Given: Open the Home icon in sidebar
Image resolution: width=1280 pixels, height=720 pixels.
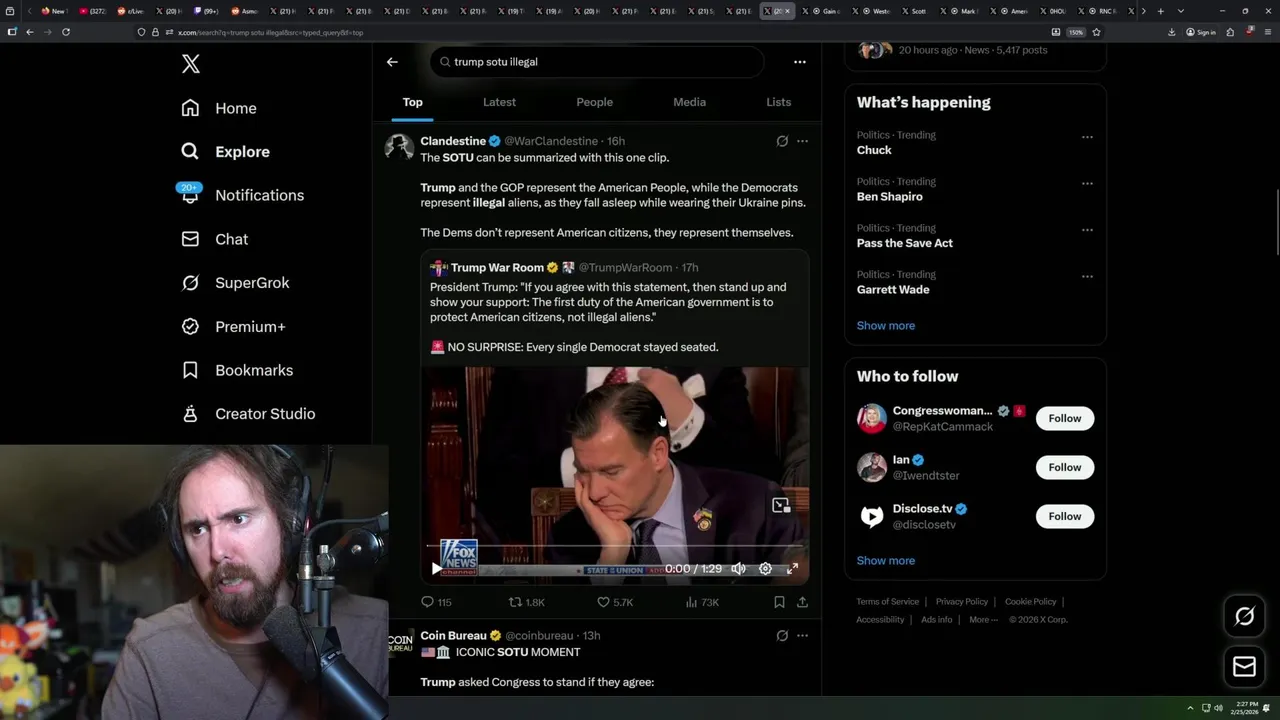Looking at the screenshot, I should point(190,108).
